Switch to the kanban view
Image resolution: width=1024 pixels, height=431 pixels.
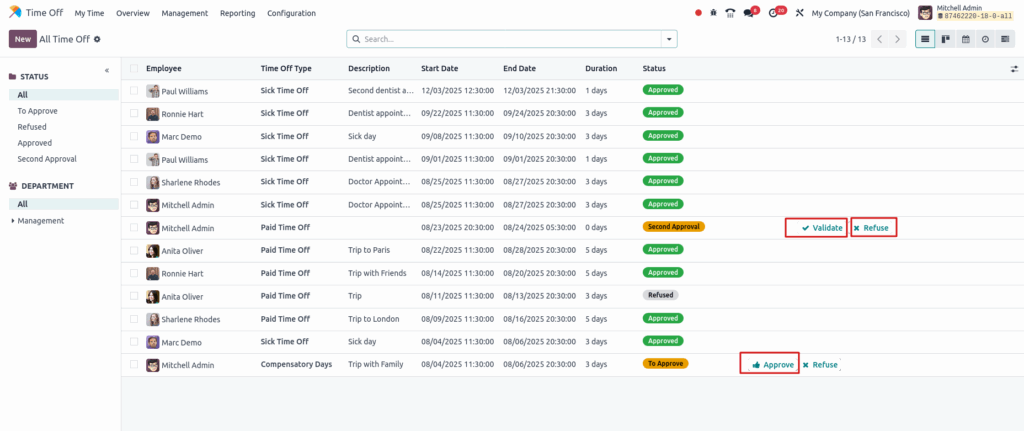pos(945,39)
